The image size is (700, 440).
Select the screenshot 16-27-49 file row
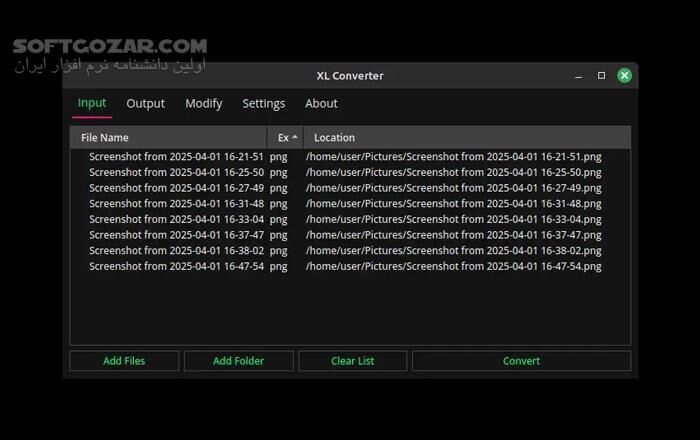[x=176, y=188]
